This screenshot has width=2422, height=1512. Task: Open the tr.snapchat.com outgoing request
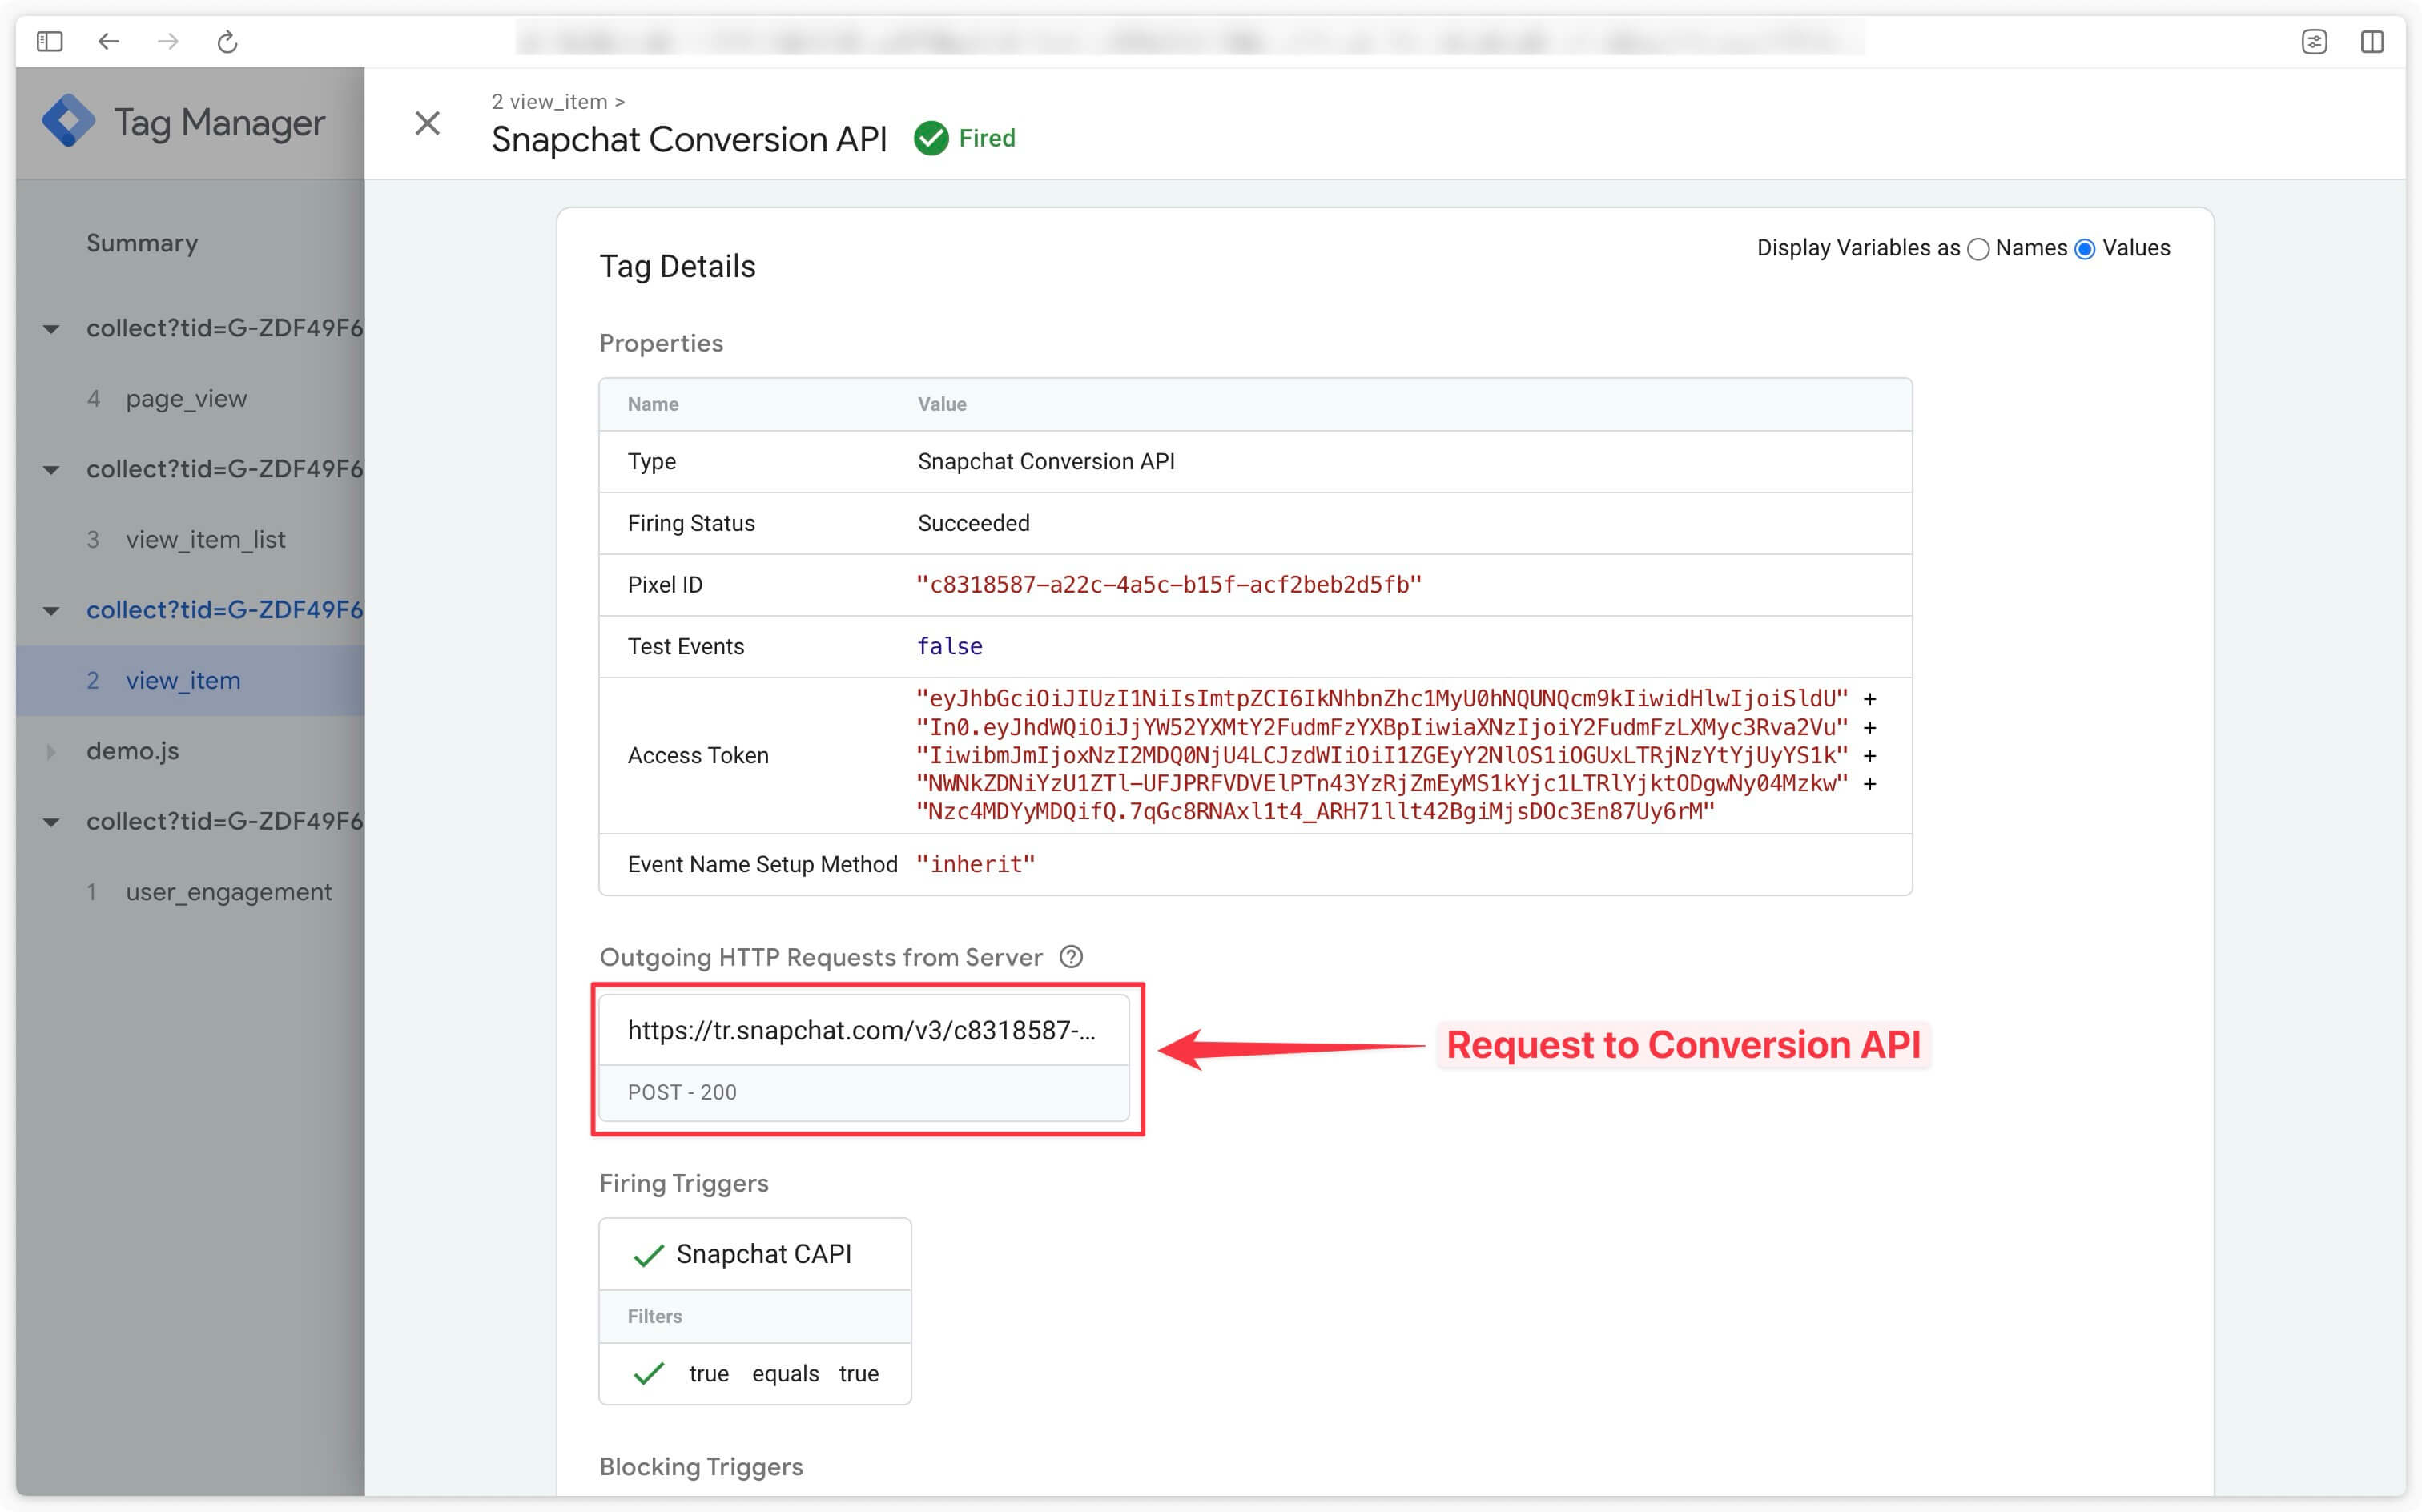[x=863, y=1030]
